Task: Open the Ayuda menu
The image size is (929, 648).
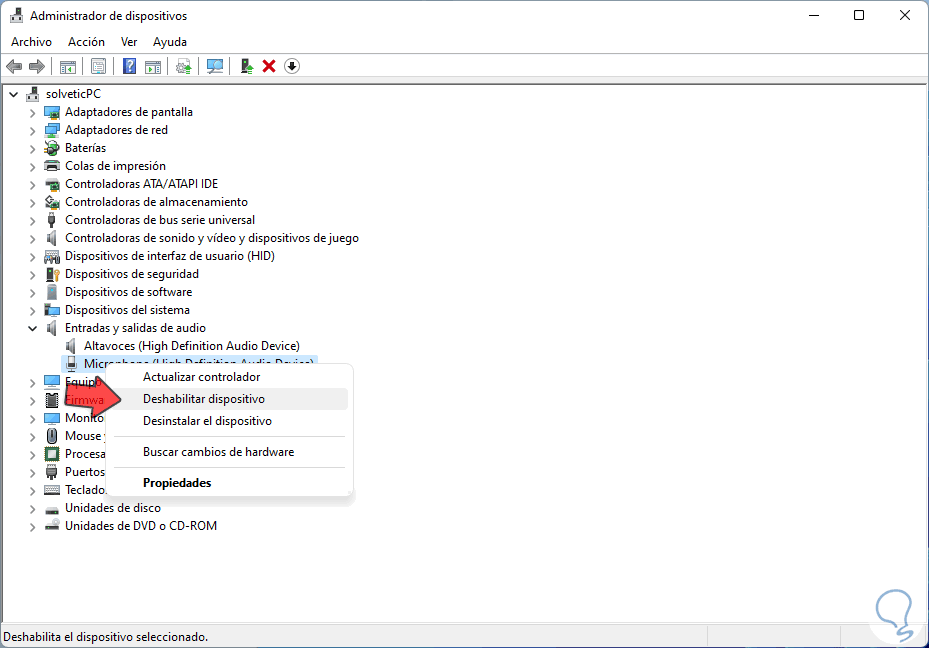Action: 170,41
